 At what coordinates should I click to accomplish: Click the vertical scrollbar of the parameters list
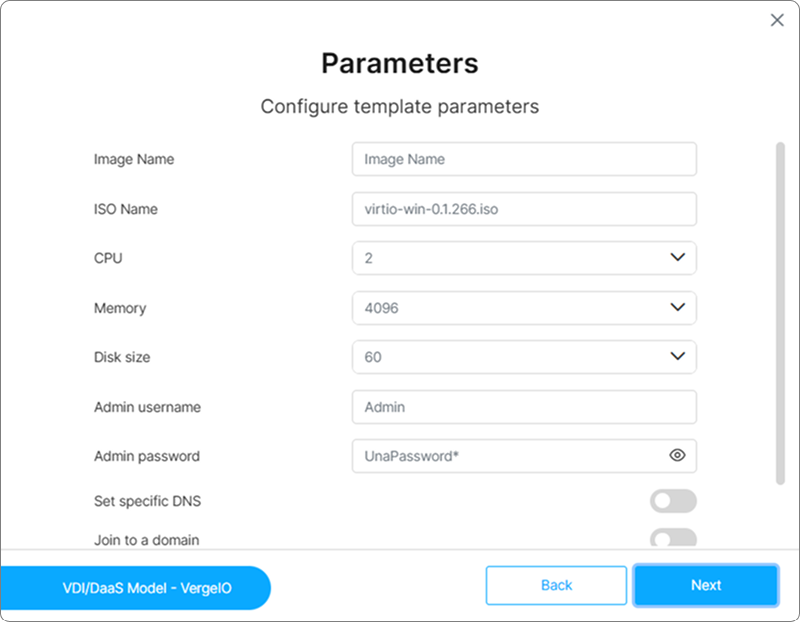pos(780,310)
